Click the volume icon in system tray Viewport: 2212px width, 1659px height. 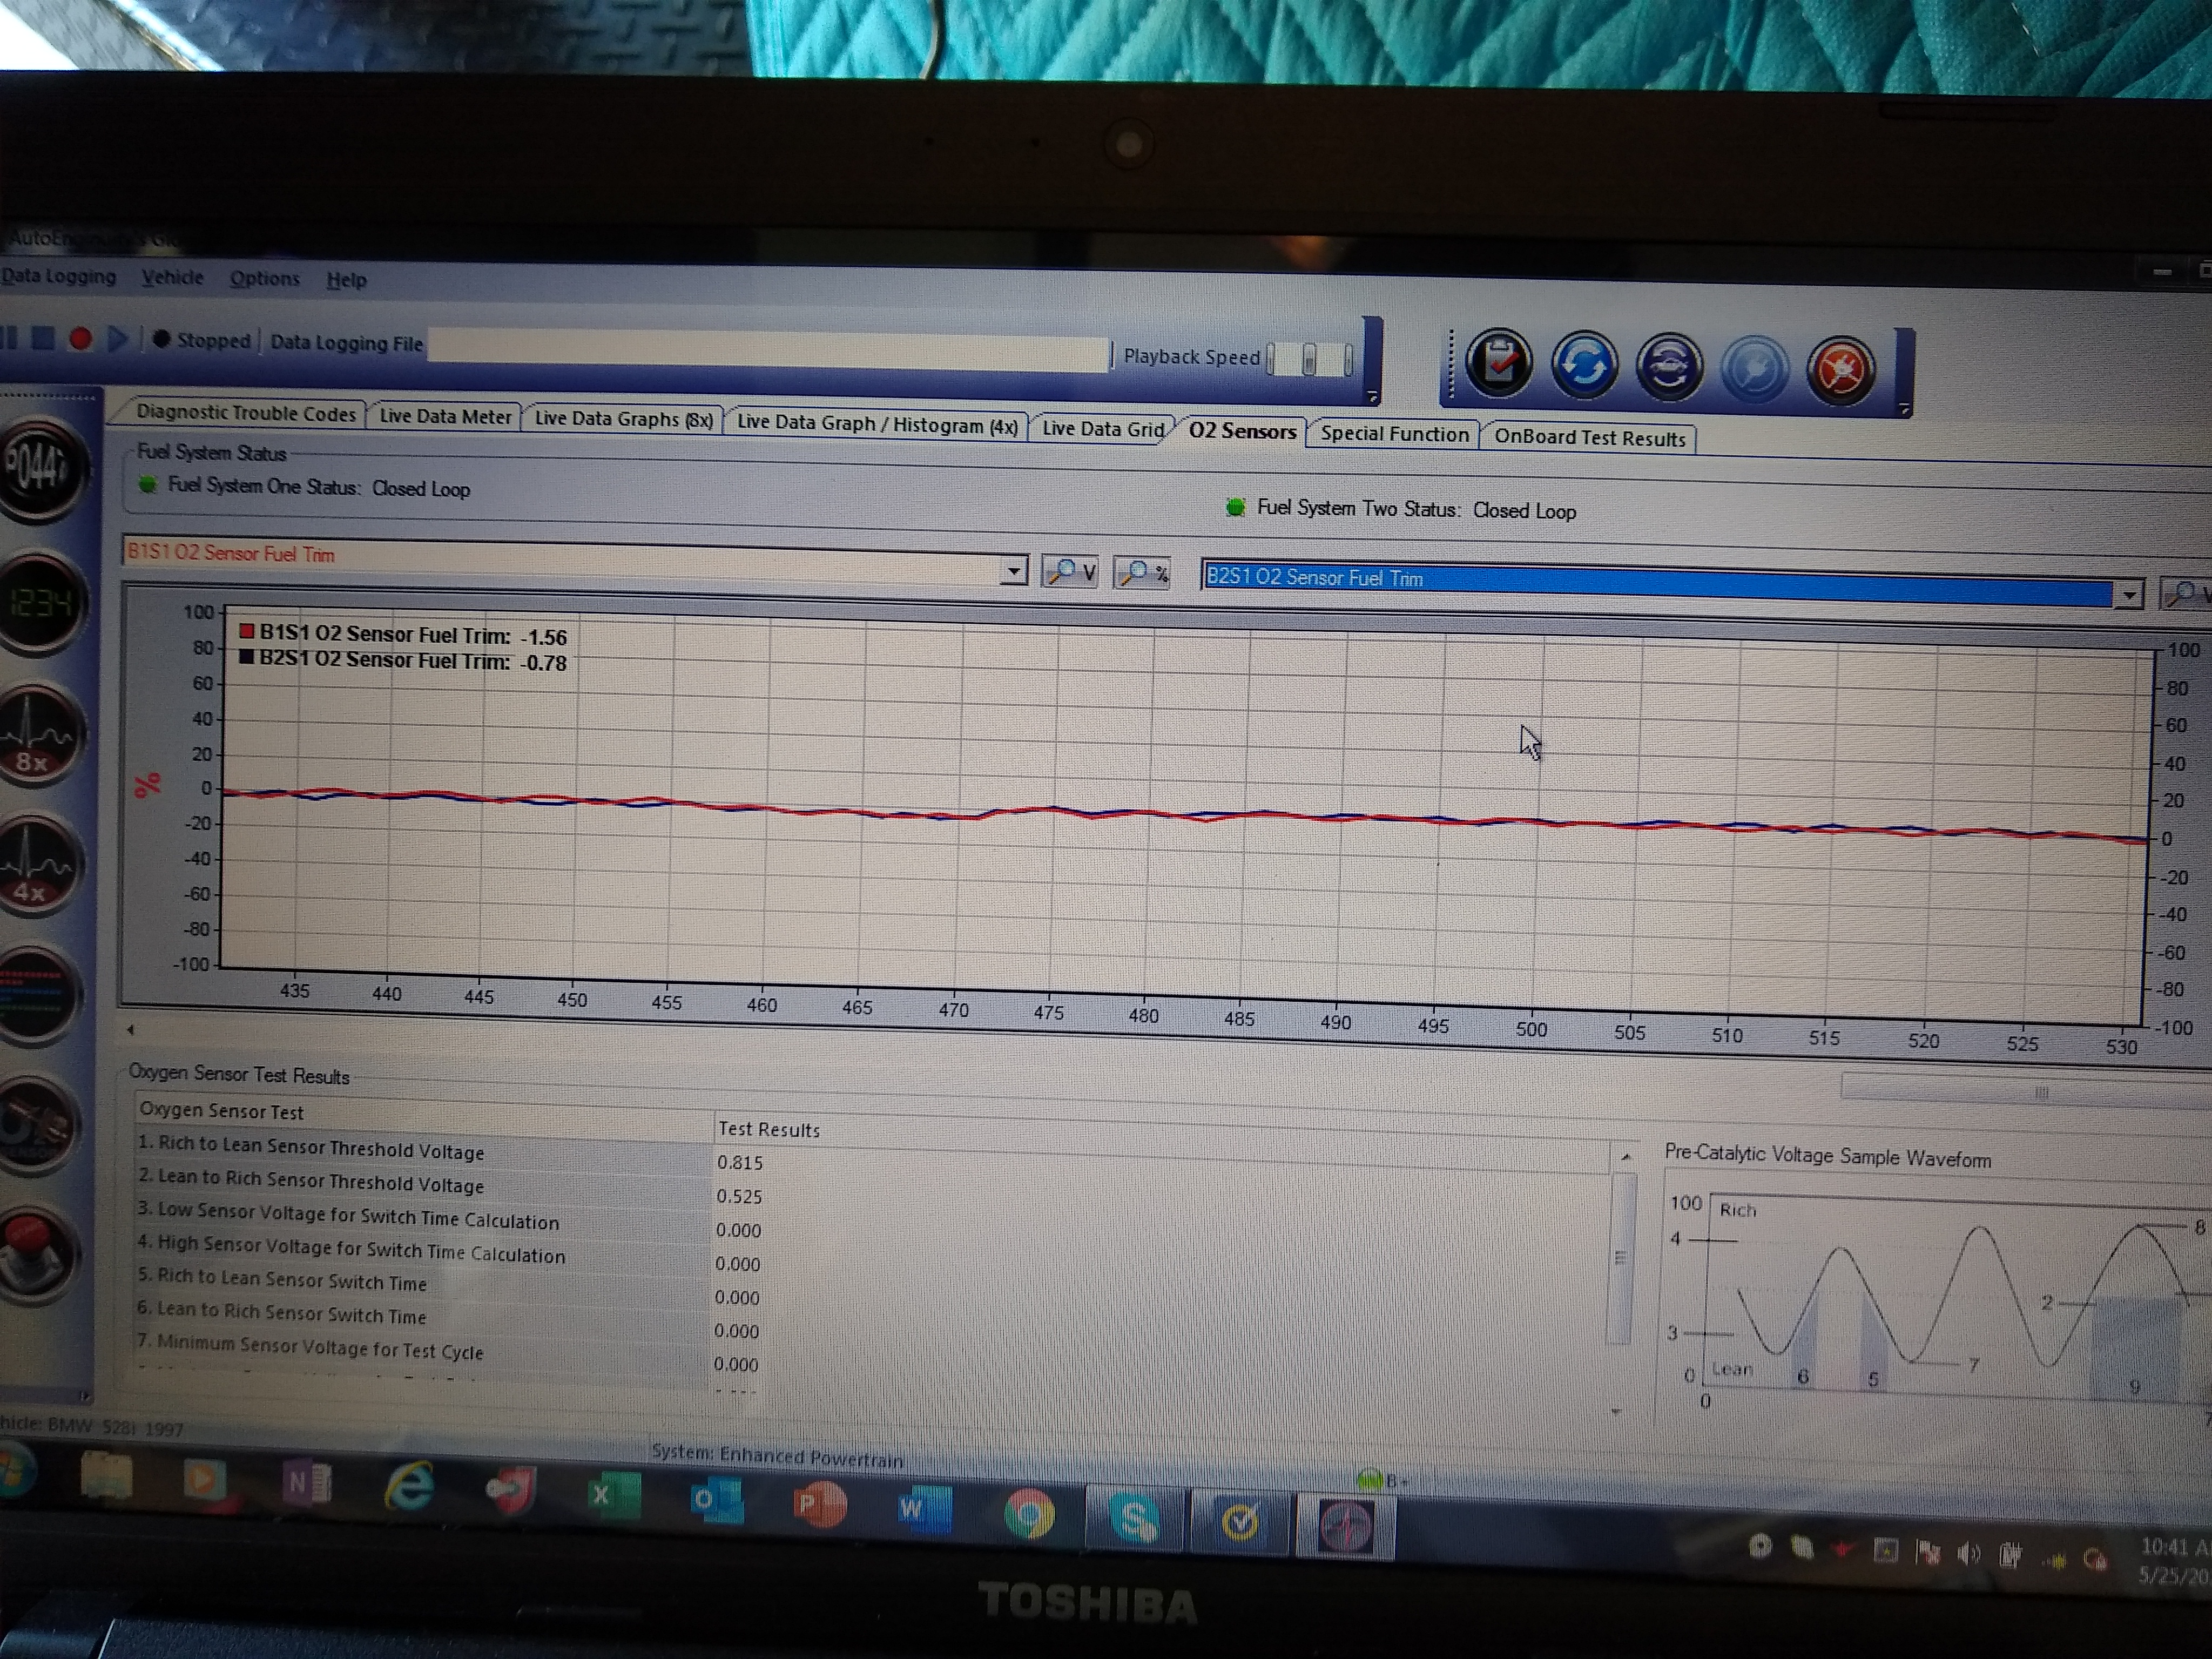1969,1553
